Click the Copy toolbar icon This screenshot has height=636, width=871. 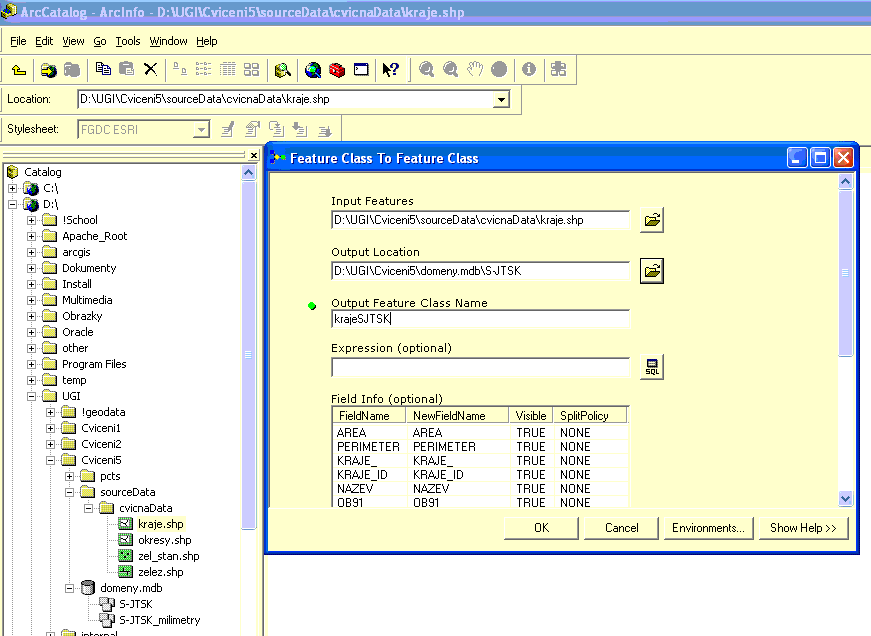[x=103, y=69]
